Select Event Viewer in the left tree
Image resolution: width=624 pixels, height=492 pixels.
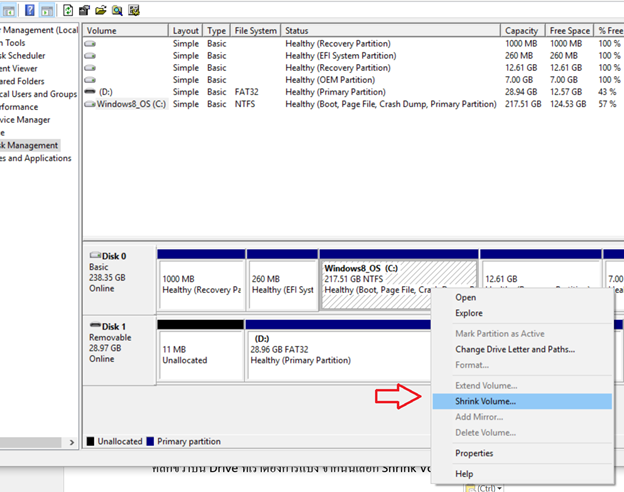(18, 68)
